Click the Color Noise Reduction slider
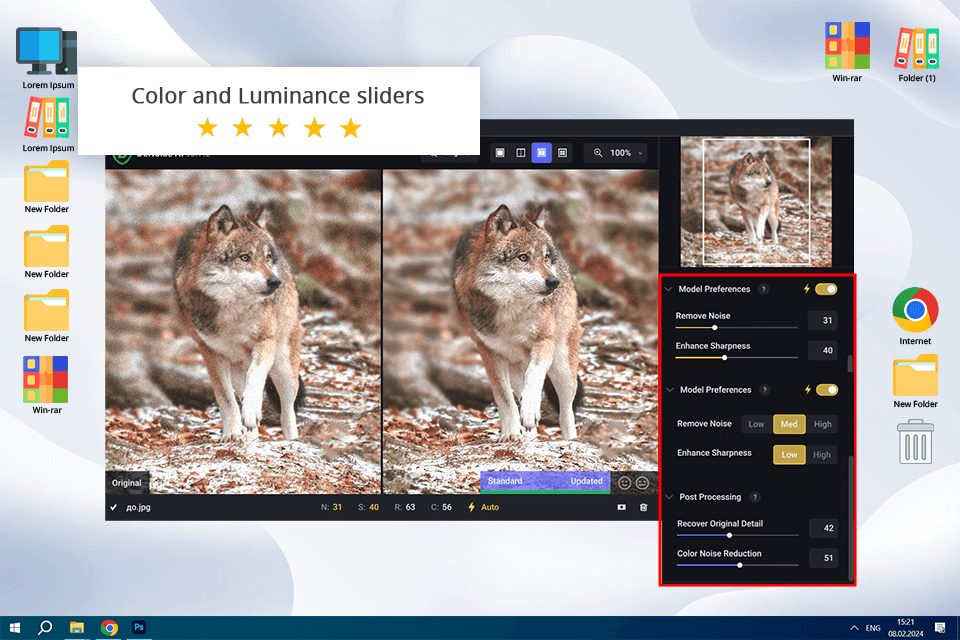 (738, 565)
